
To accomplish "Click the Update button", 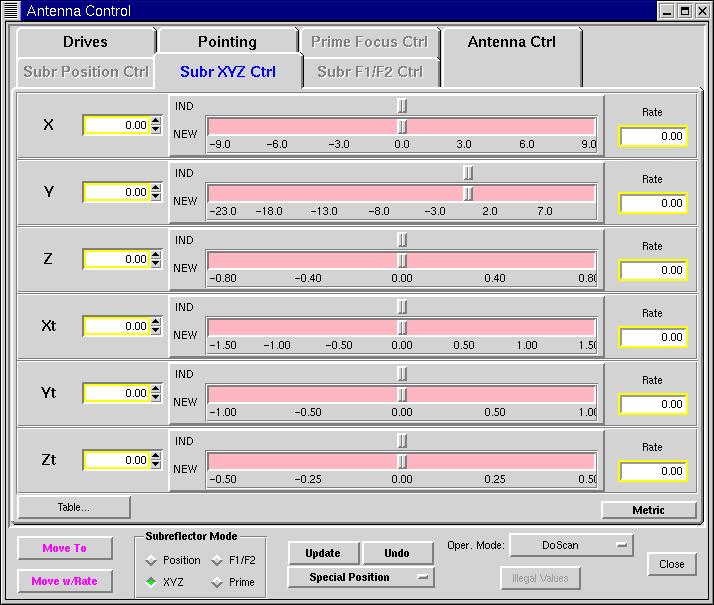I will (x=323, y=553).
